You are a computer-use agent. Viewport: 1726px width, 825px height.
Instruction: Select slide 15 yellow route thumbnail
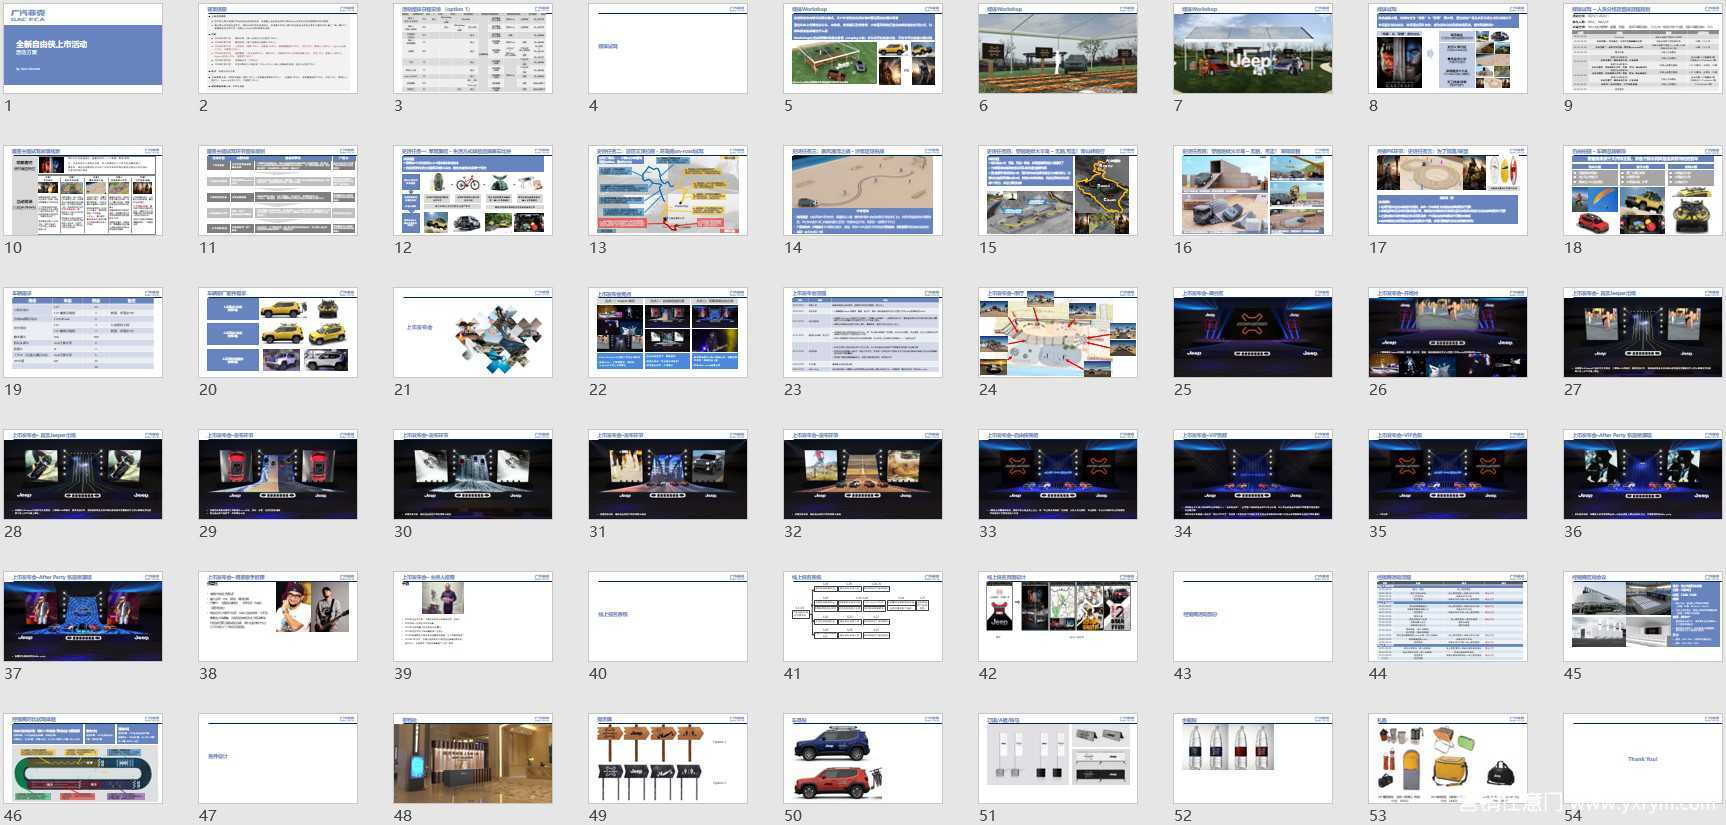(x=1058, y=190)
